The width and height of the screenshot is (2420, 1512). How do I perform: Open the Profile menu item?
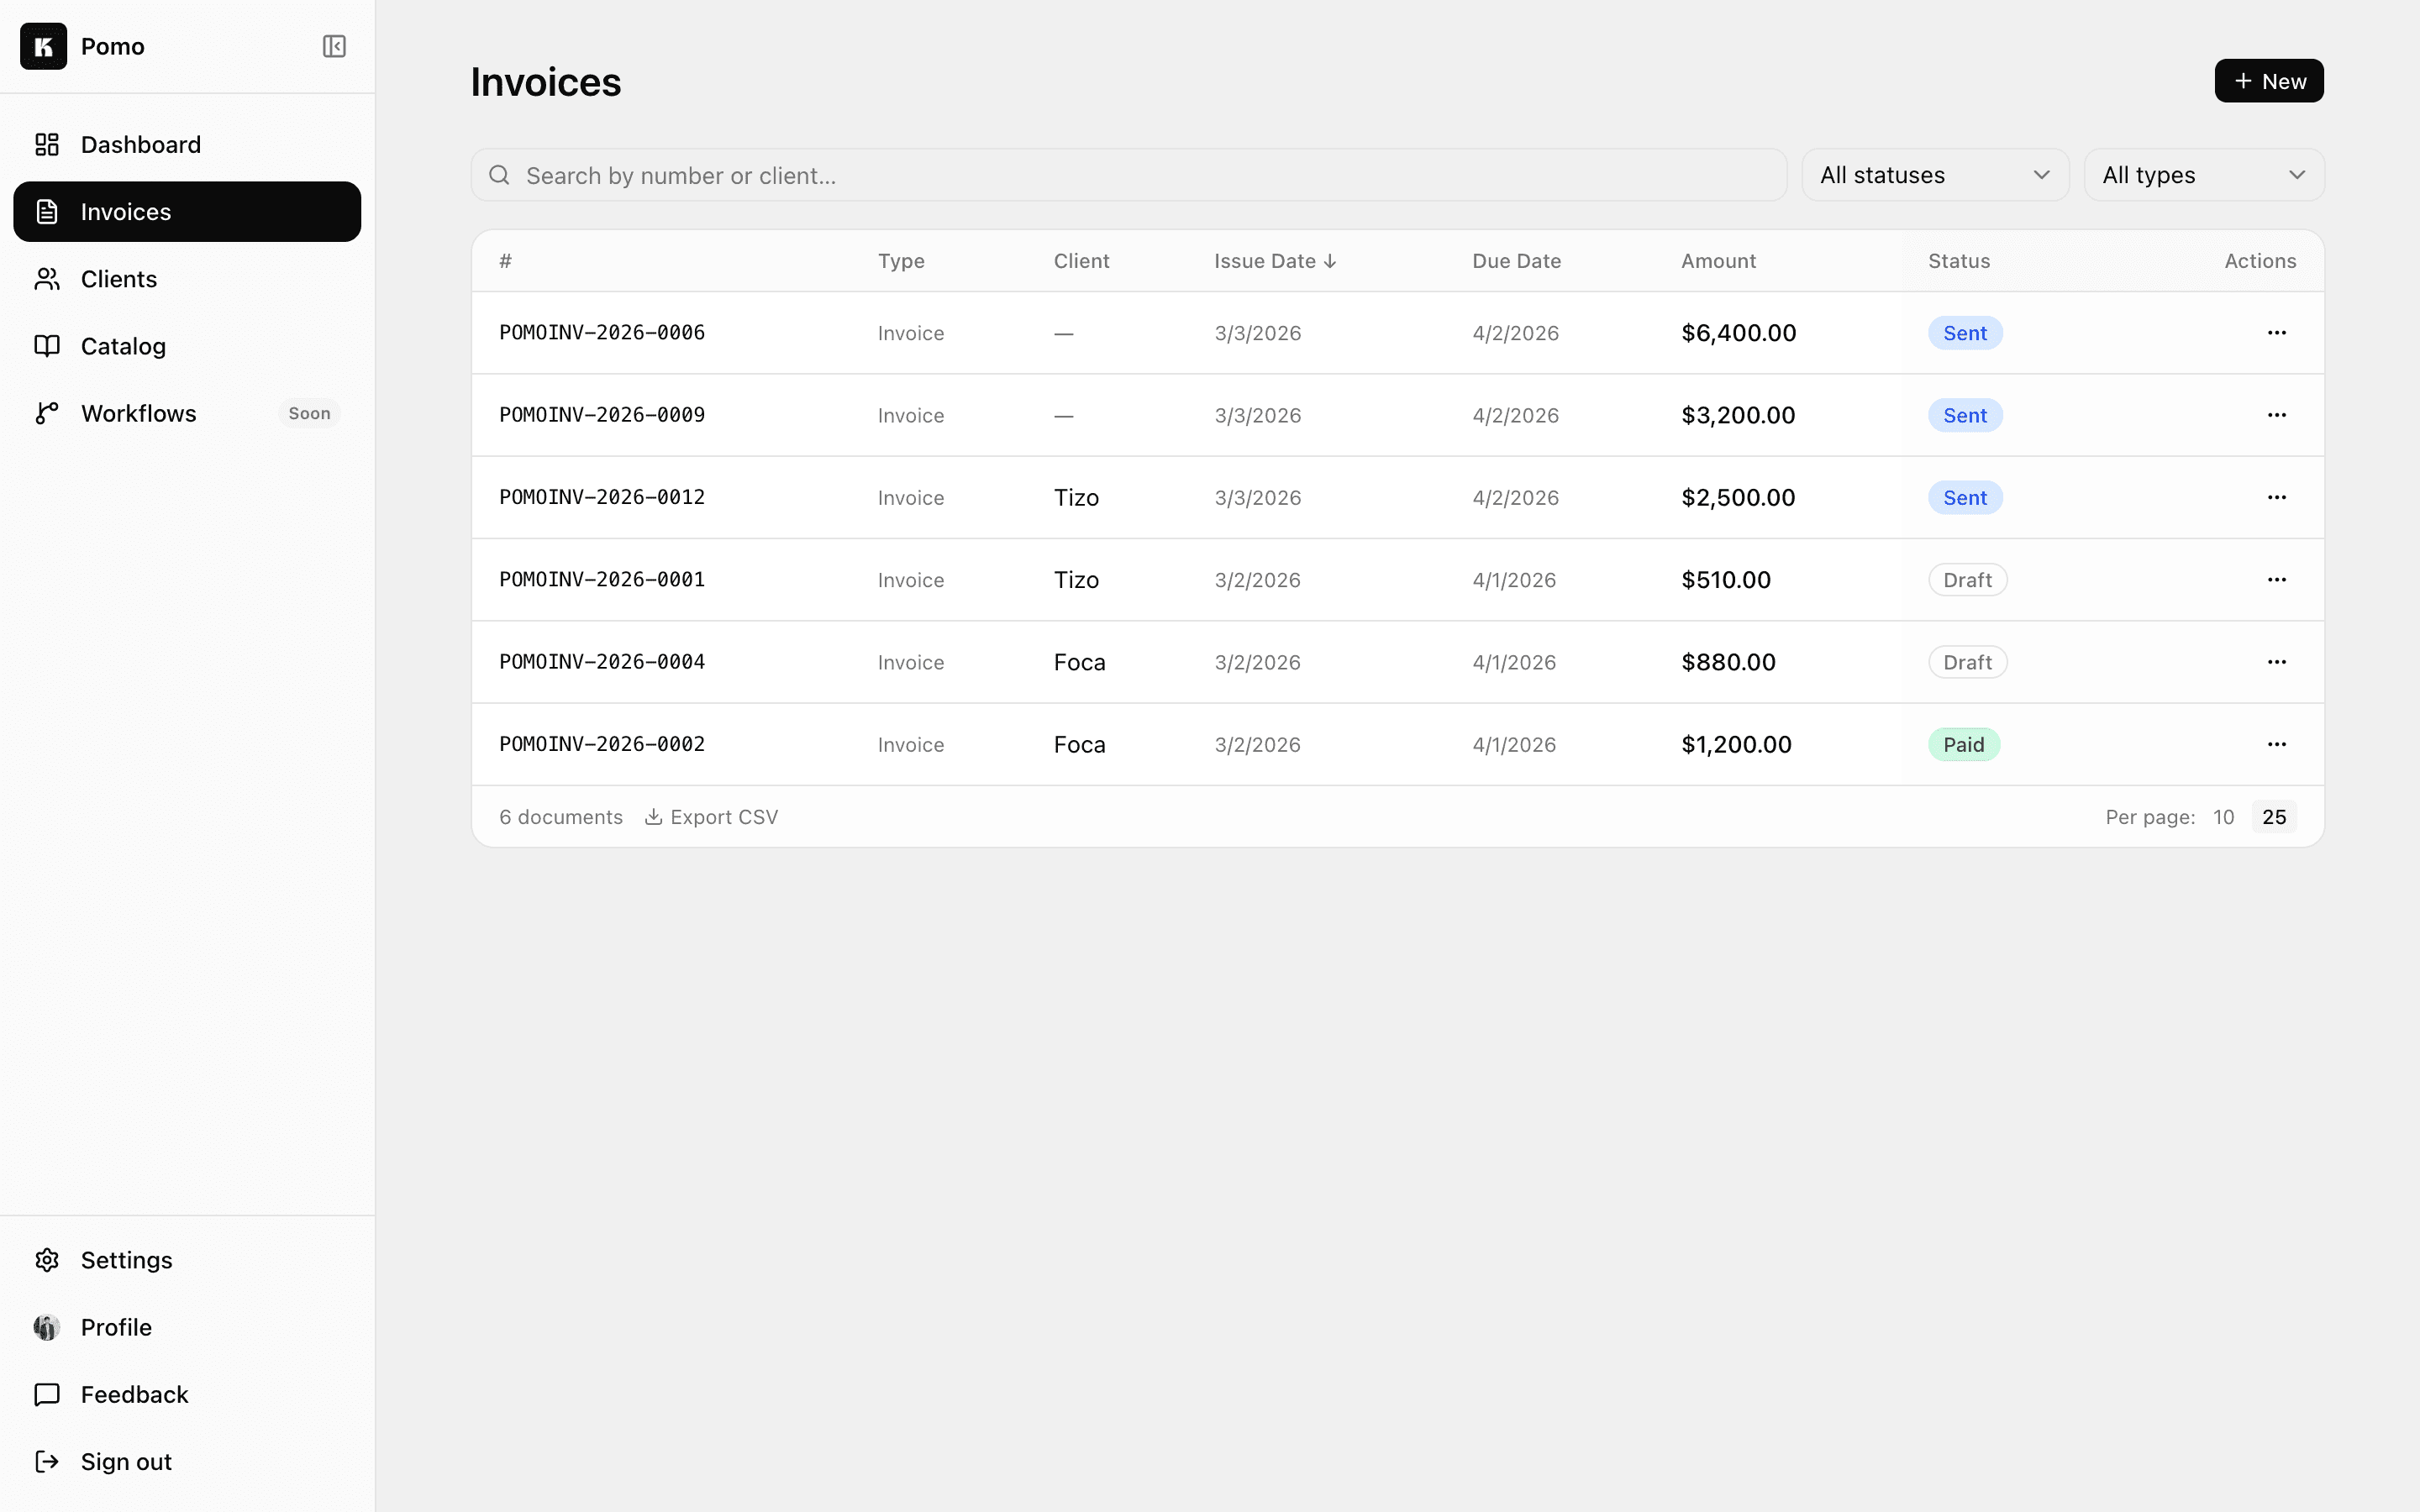tap(115, 1327)
